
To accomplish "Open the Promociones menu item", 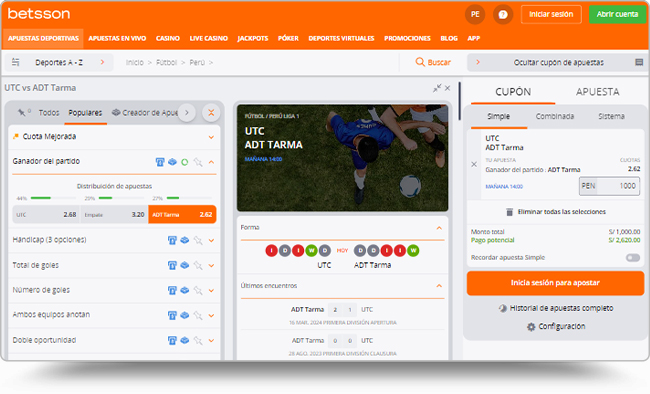I will (407, 38).
